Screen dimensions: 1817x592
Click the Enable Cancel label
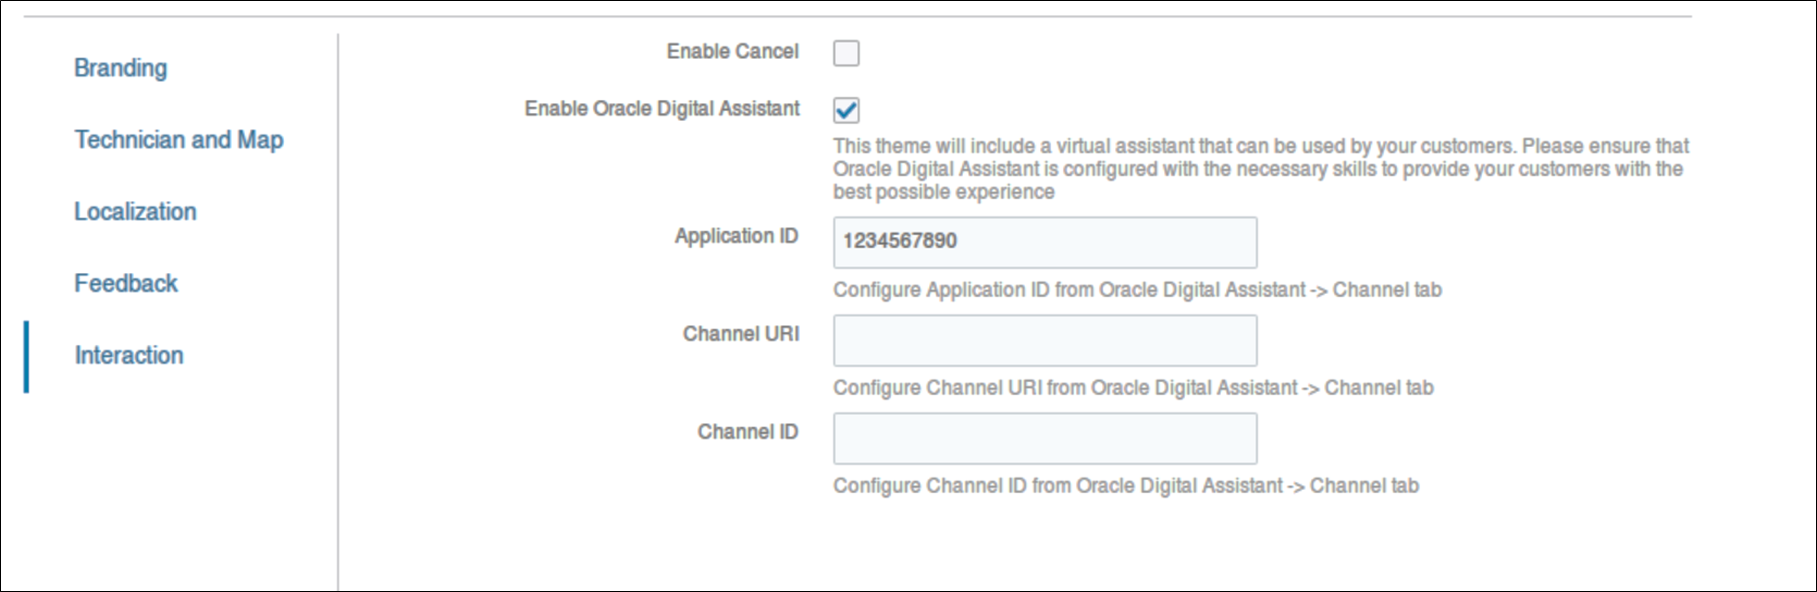click(x=732, y=52)
